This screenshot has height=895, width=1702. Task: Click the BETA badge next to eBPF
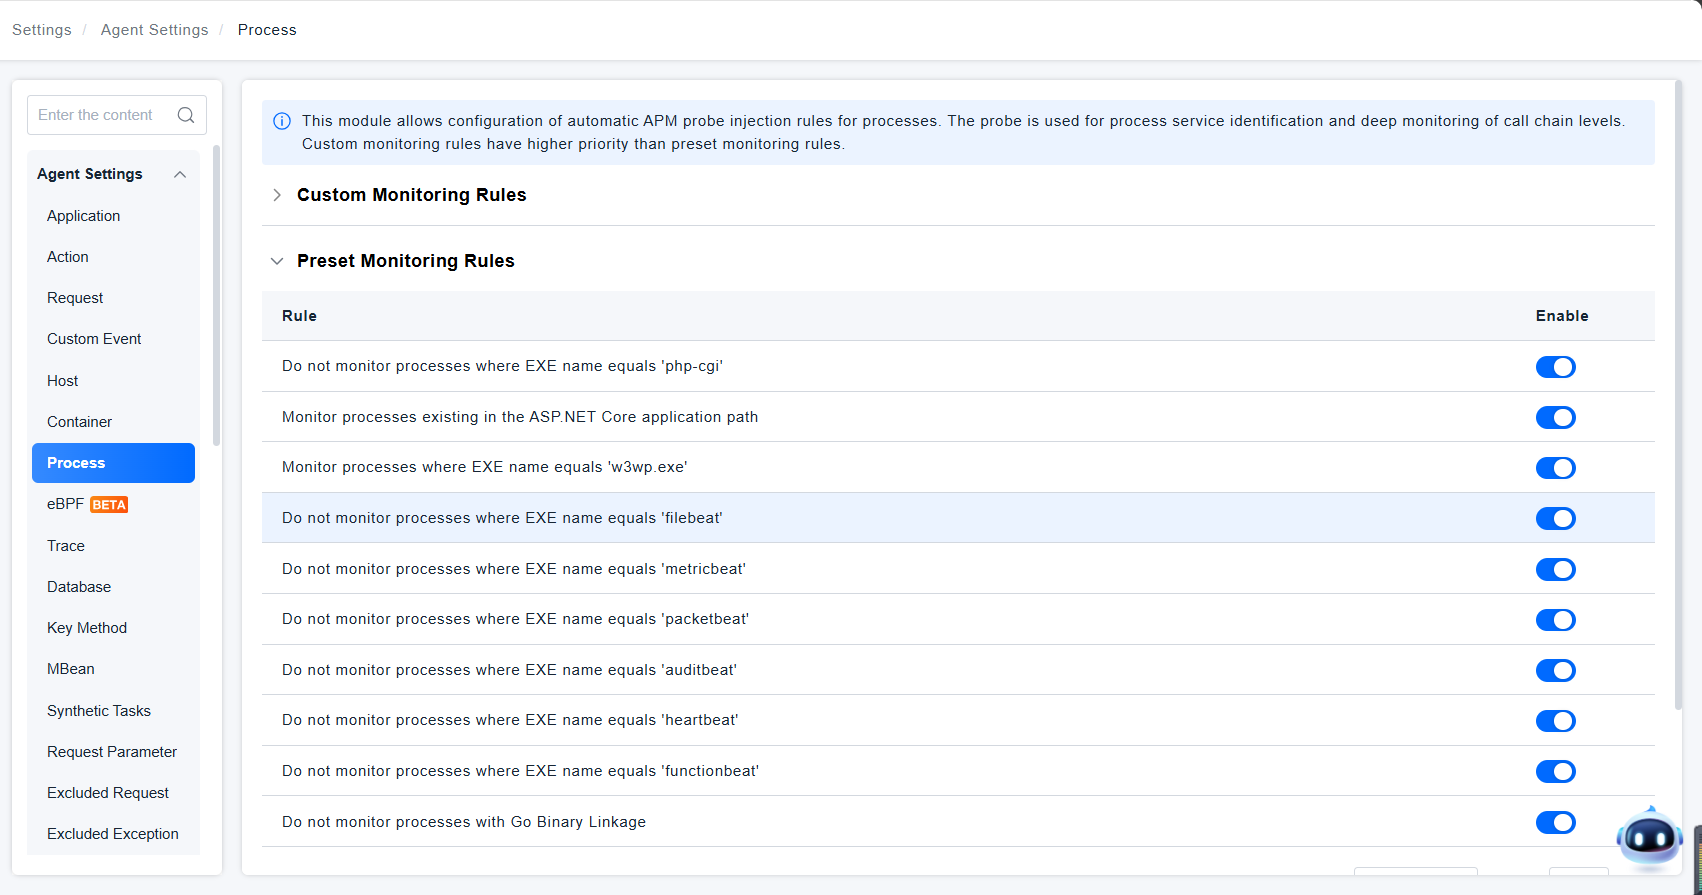pyautogui.click(x=109, y=505)
